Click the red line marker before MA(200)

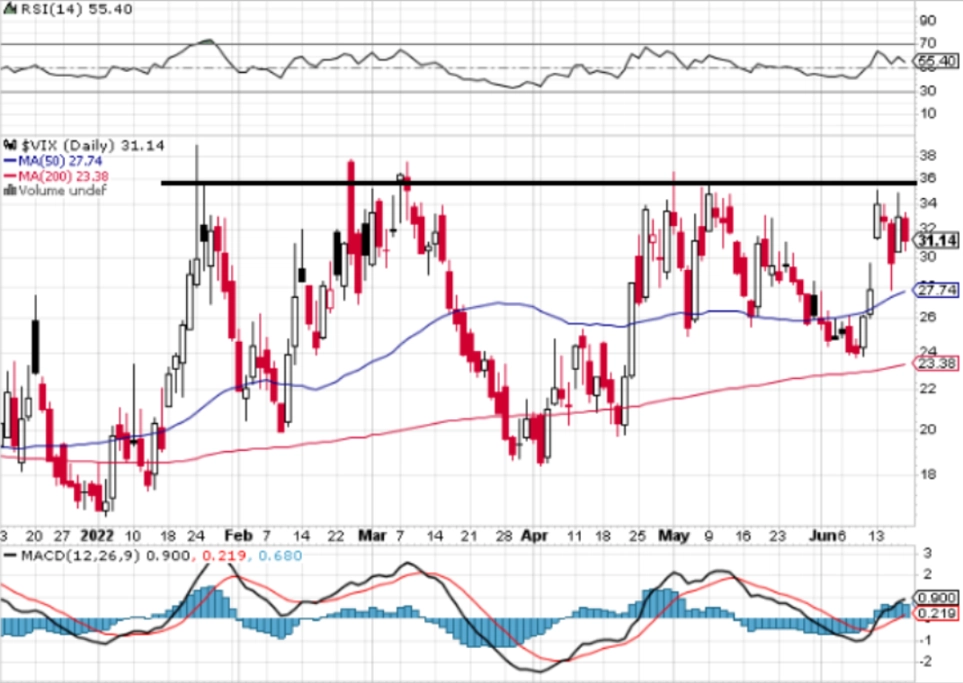click(x=10, y=176)
